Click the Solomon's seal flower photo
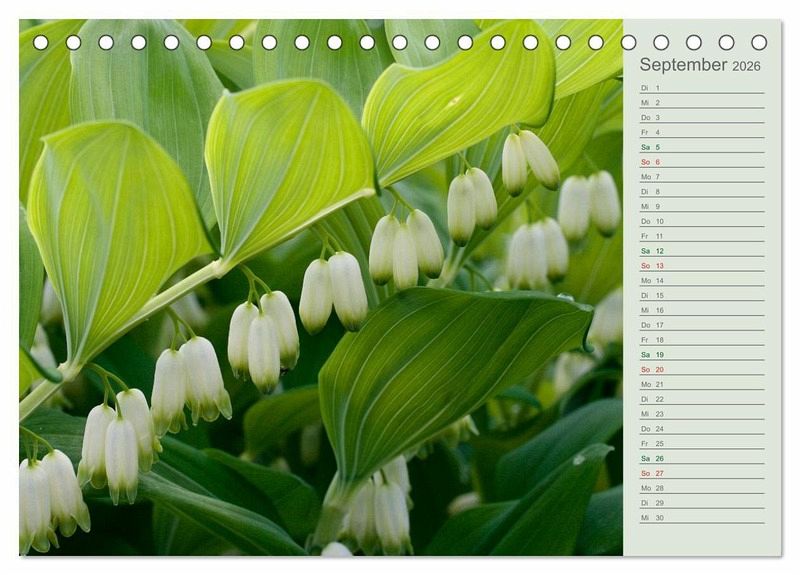The height and width of the screenshot is (575, 800). point(320,300)
